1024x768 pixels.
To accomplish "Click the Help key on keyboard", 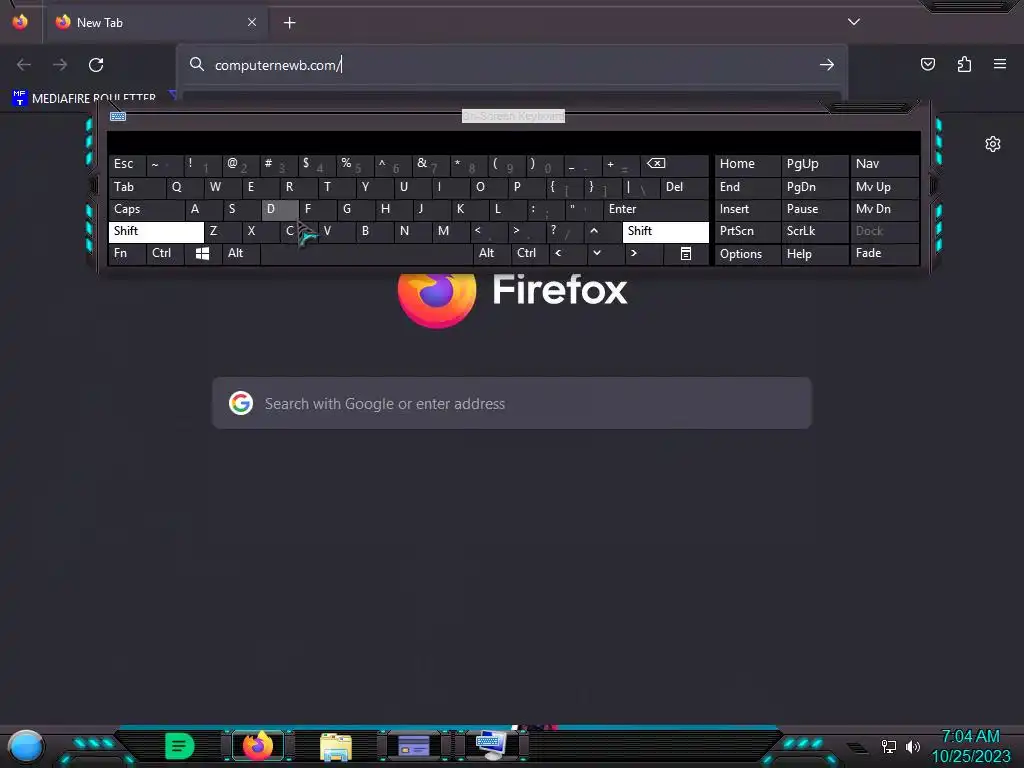I will (x=814, y=254).
